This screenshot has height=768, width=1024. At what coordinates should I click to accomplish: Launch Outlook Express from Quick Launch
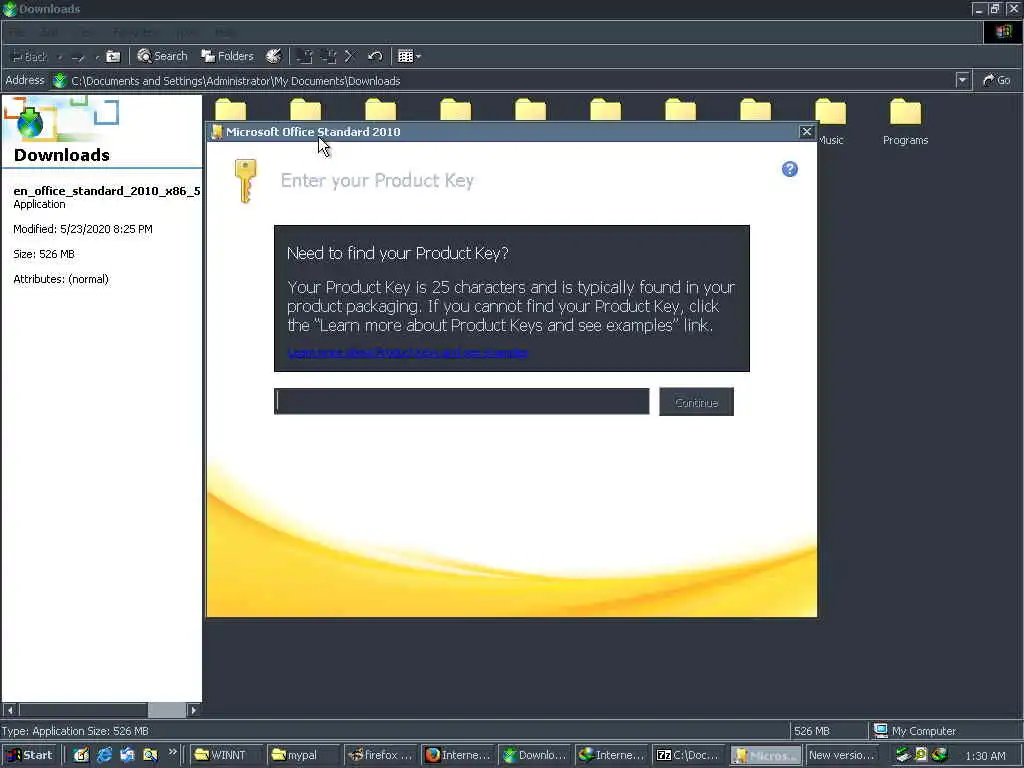(x=127, y=755)
